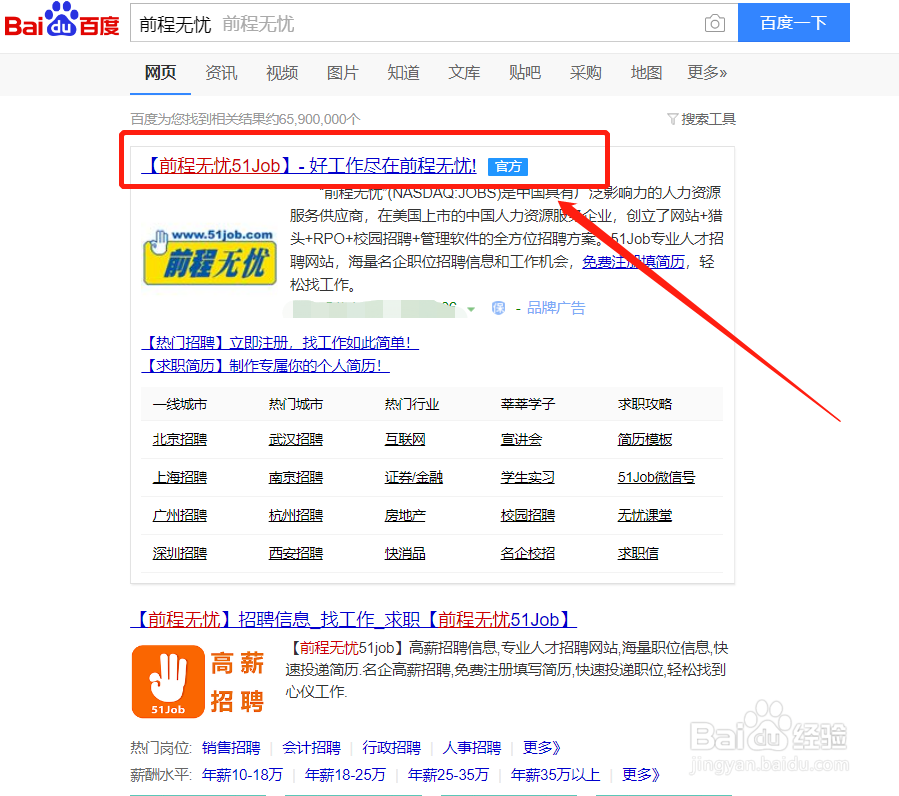Click the 搜索工具 filter icon
Viewport: 899px width, 796px height.
[x=673, y=119]
